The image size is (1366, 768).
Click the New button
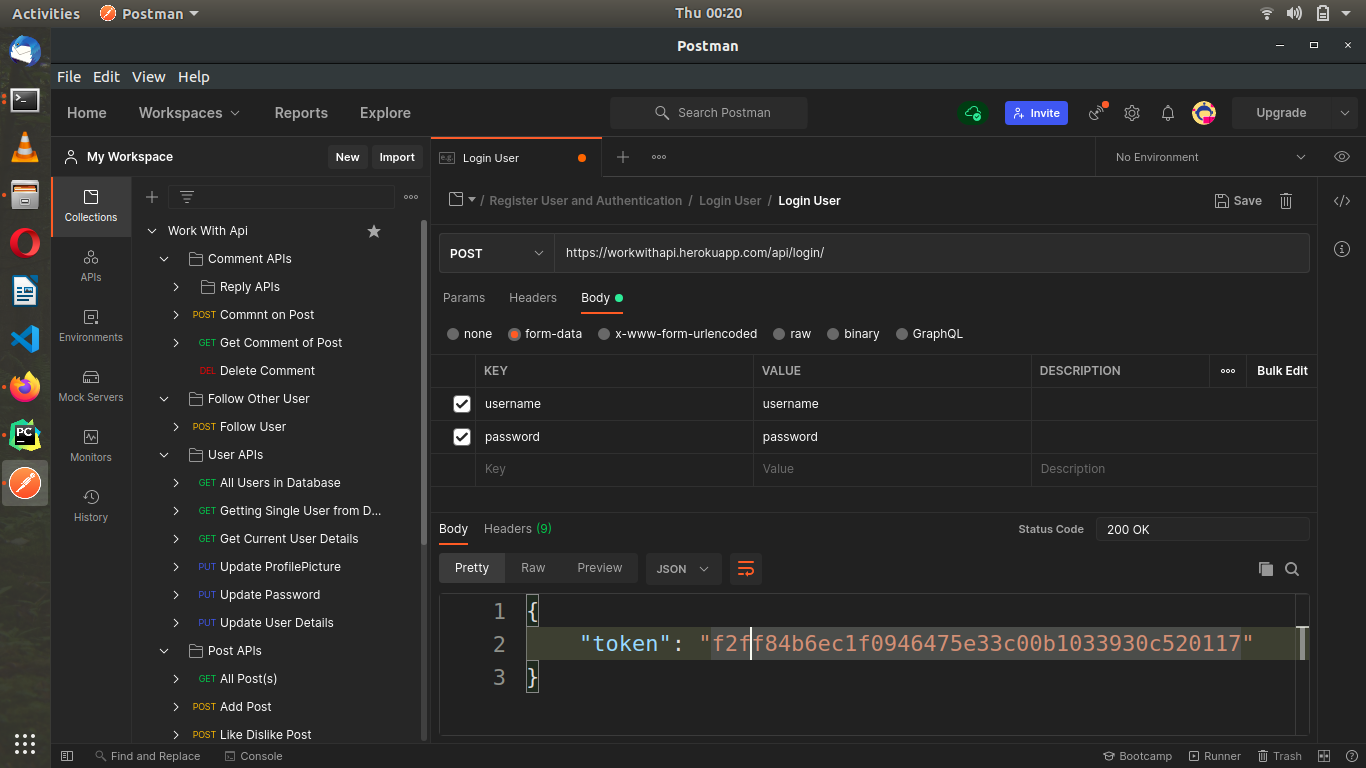coord(347,157)
